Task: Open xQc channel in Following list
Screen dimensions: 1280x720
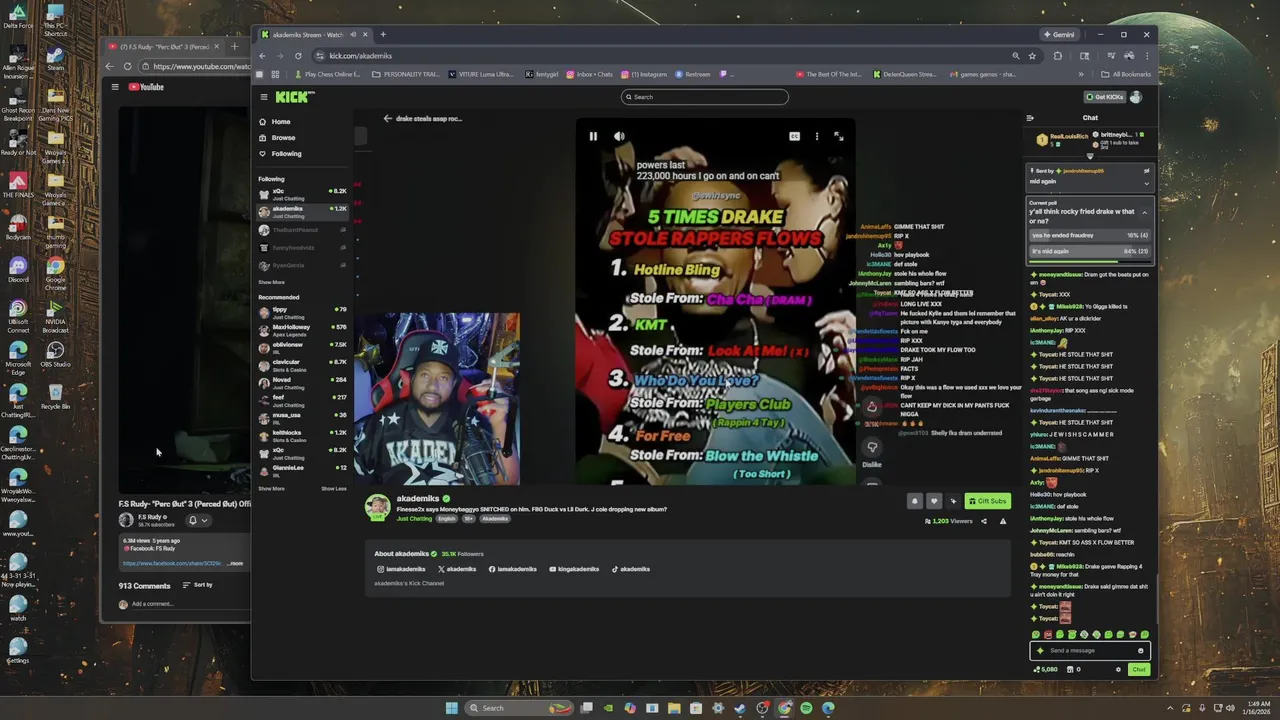Action: (x=302, y=194)
